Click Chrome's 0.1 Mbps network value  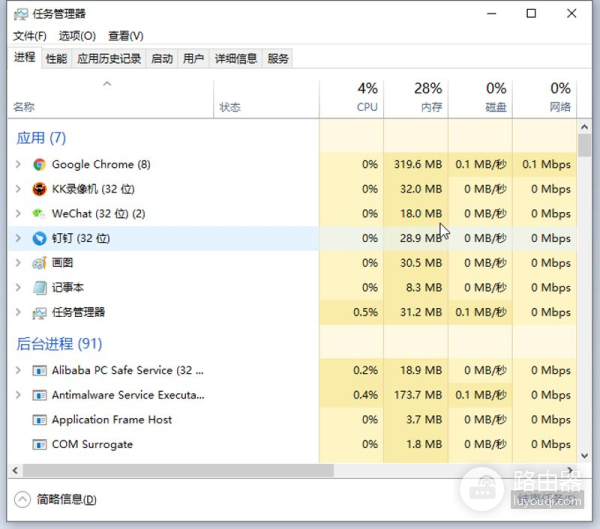tap(546, 165)
